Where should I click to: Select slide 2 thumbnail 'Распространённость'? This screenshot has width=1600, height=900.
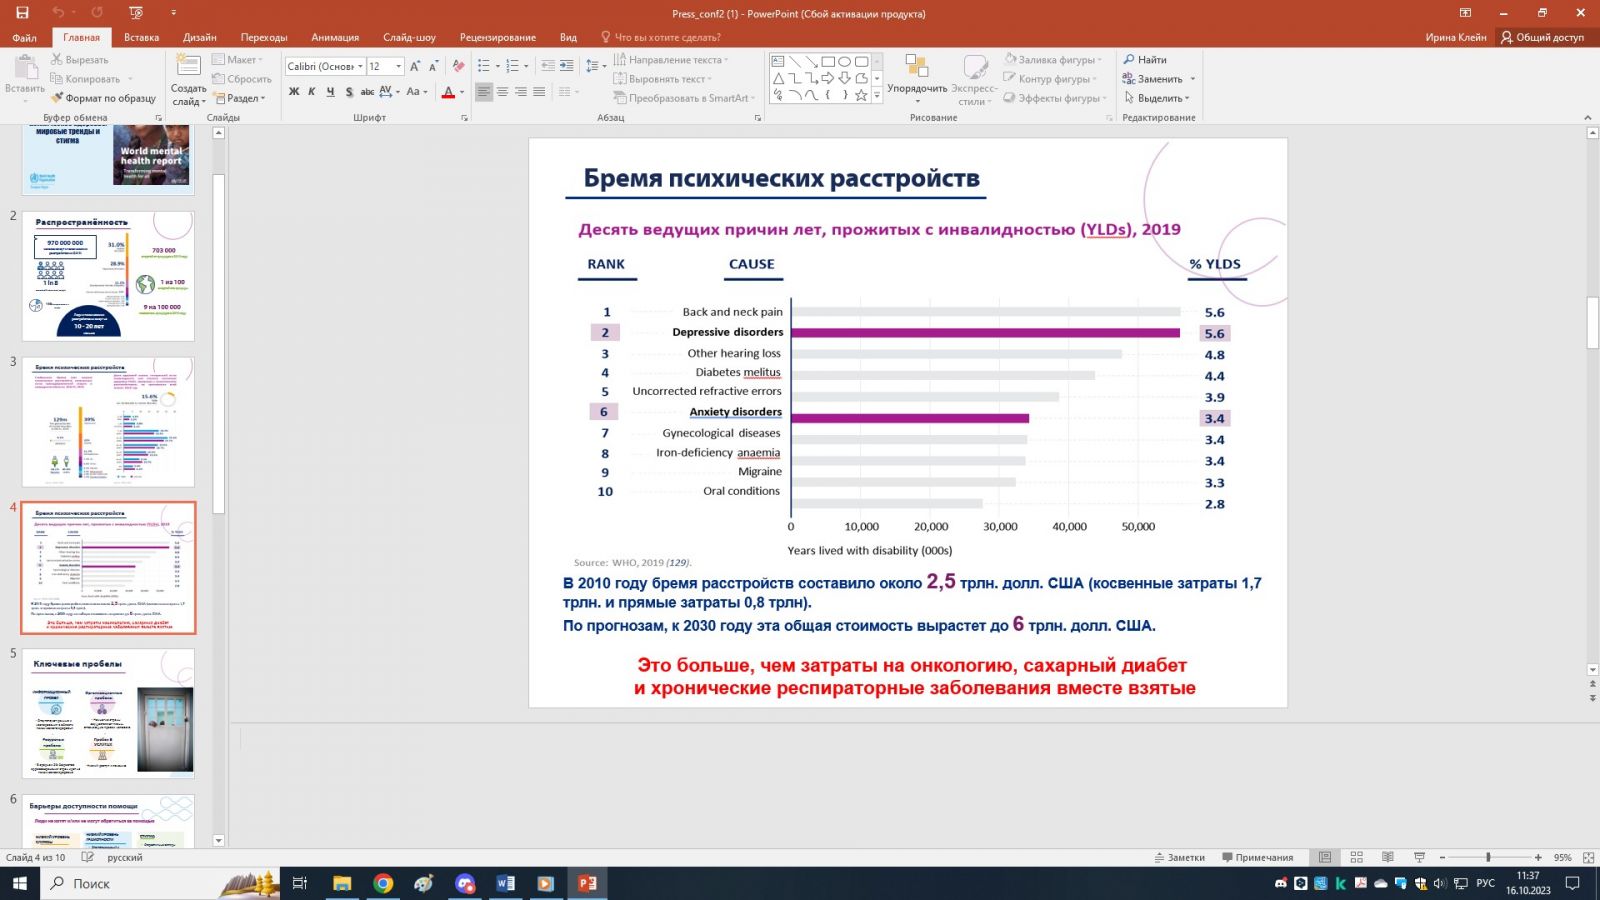[x=108, y=276]
